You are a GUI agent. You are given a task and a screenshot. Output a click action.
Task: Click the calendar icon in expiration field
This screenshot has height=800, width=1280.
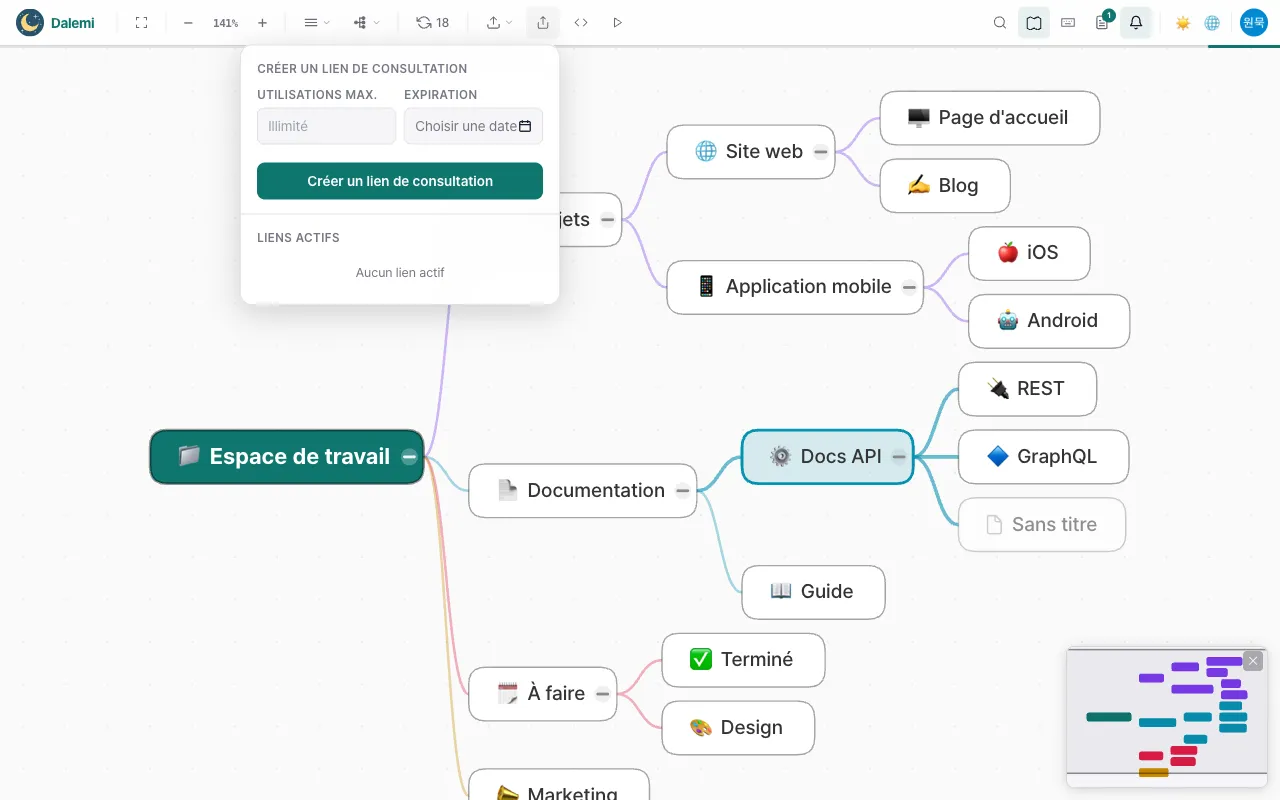point(525,126)
